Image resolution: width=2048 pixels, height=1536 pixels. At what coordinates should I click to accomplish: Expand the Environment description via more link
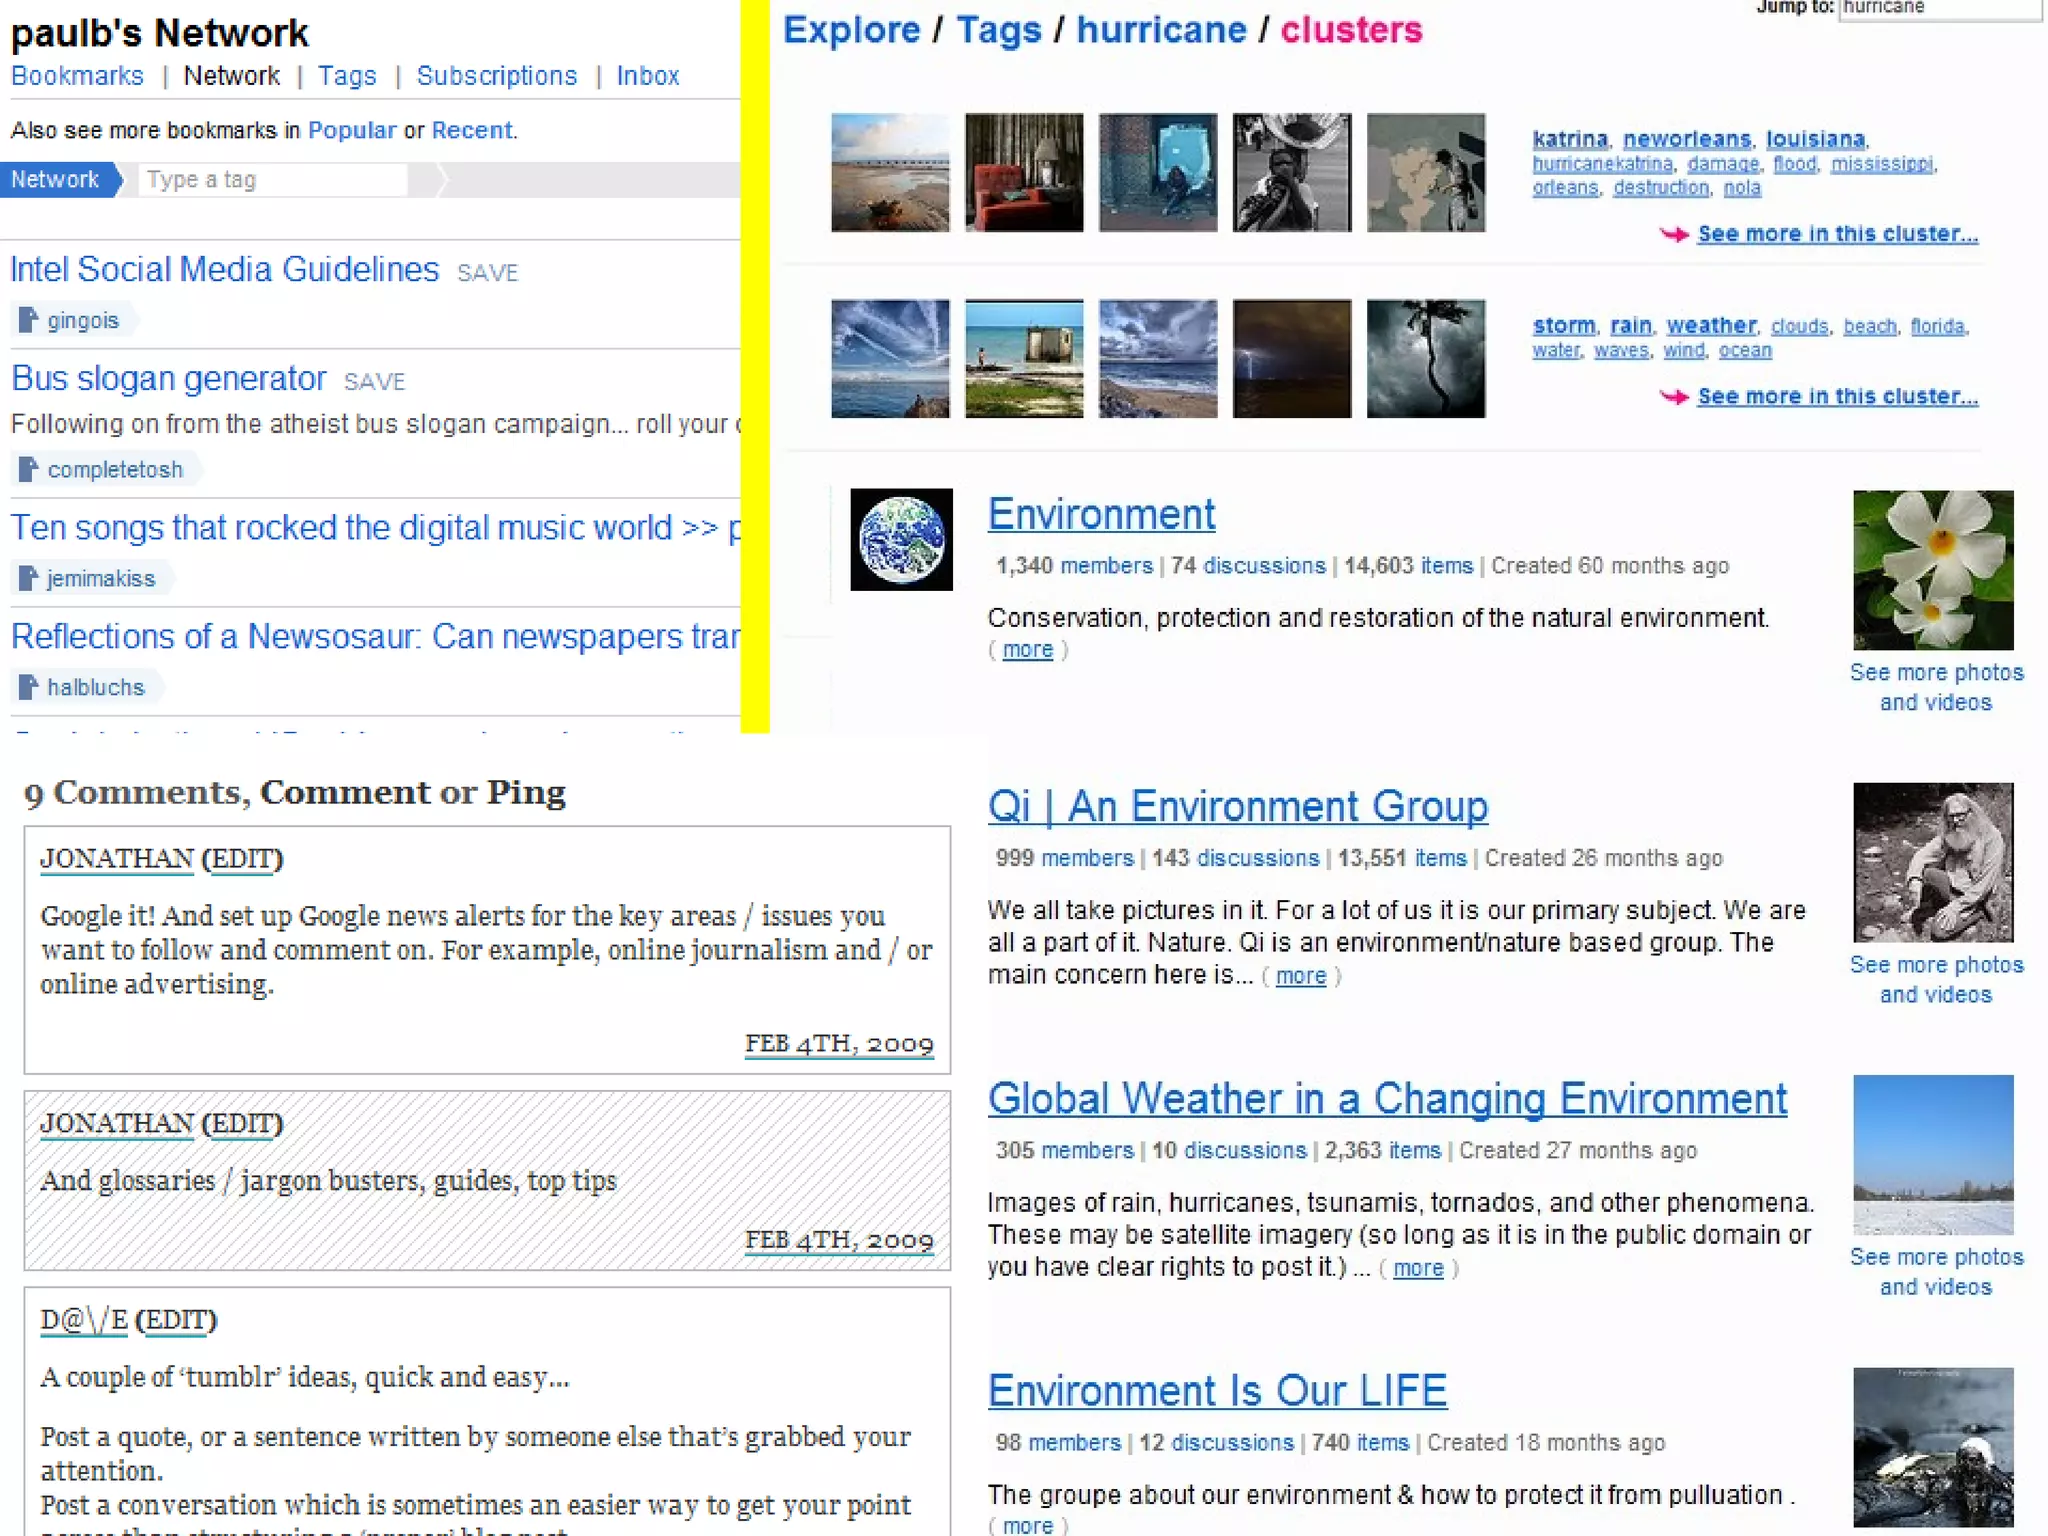(x=1027, y=650)
